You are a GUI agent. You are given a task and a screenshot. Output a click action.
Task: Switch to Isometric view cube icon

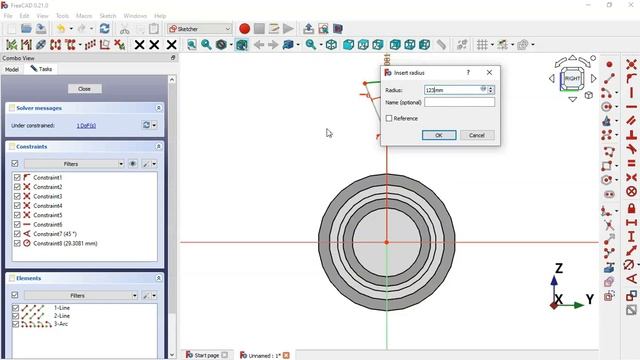tap(331, 44)
